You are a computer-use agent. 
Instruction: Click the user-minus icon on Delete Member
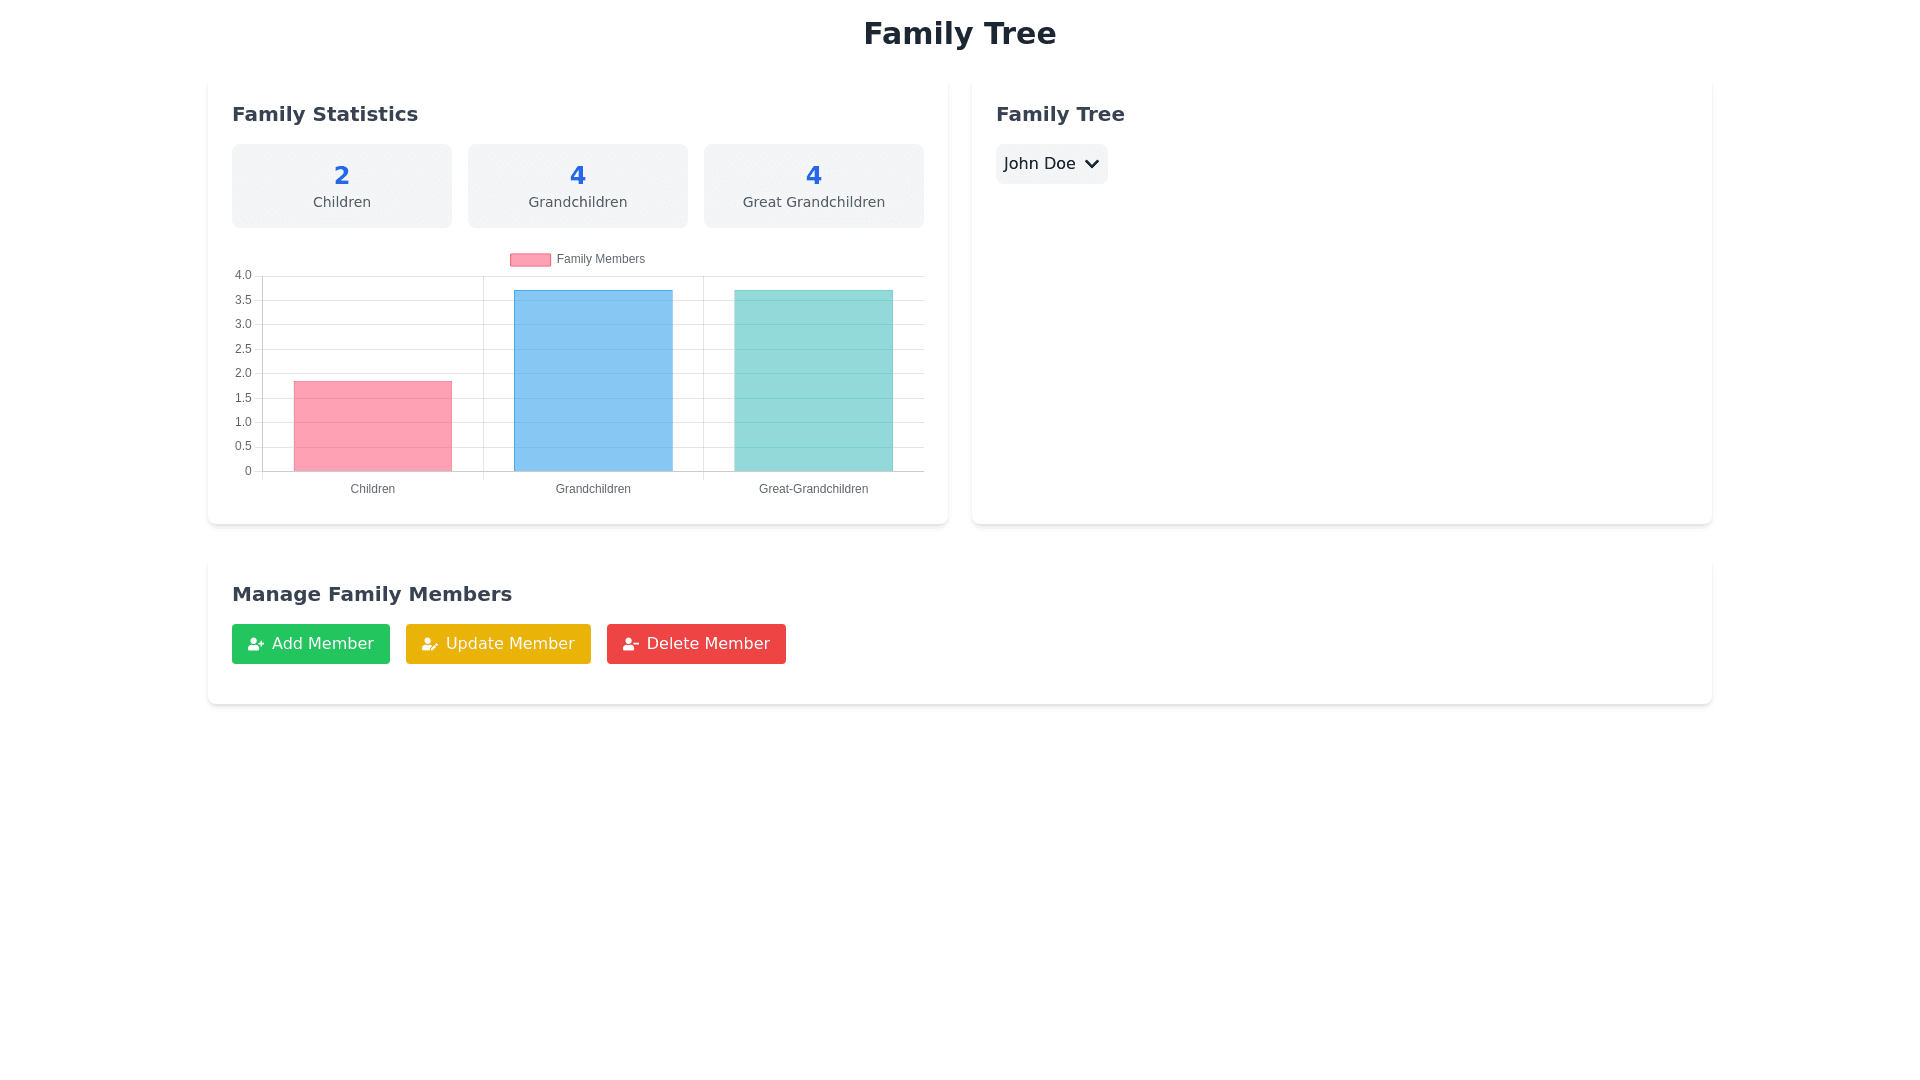pos(630,645)
